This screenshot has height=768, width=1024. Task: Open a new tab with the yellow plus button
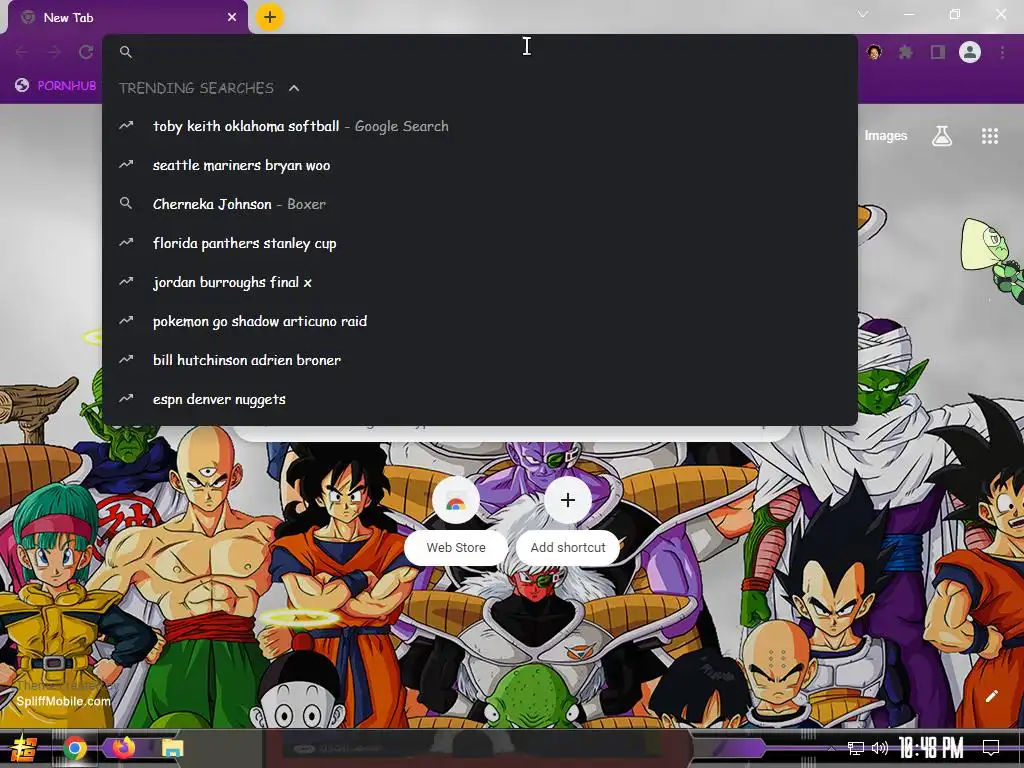pos(270,17)
